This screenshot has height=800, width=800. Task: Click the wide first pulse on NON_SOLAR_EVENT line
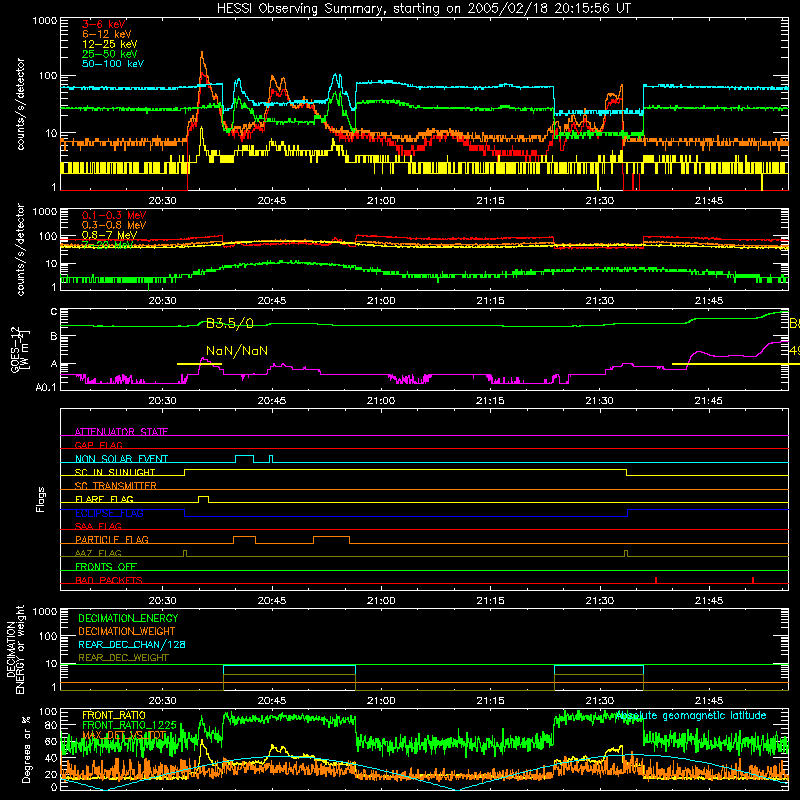point(244,459)
